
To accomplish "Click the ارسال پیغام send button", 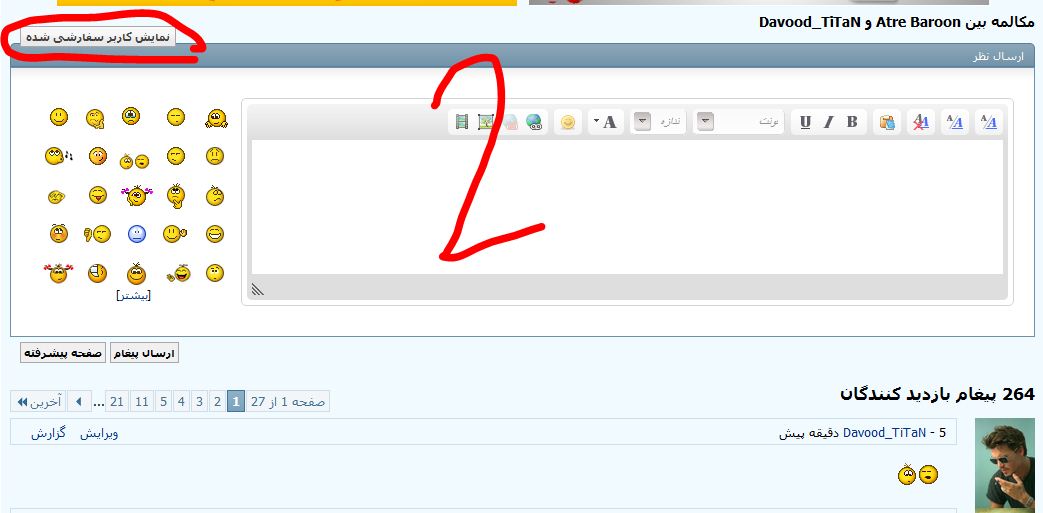I will tap(144, 353).
